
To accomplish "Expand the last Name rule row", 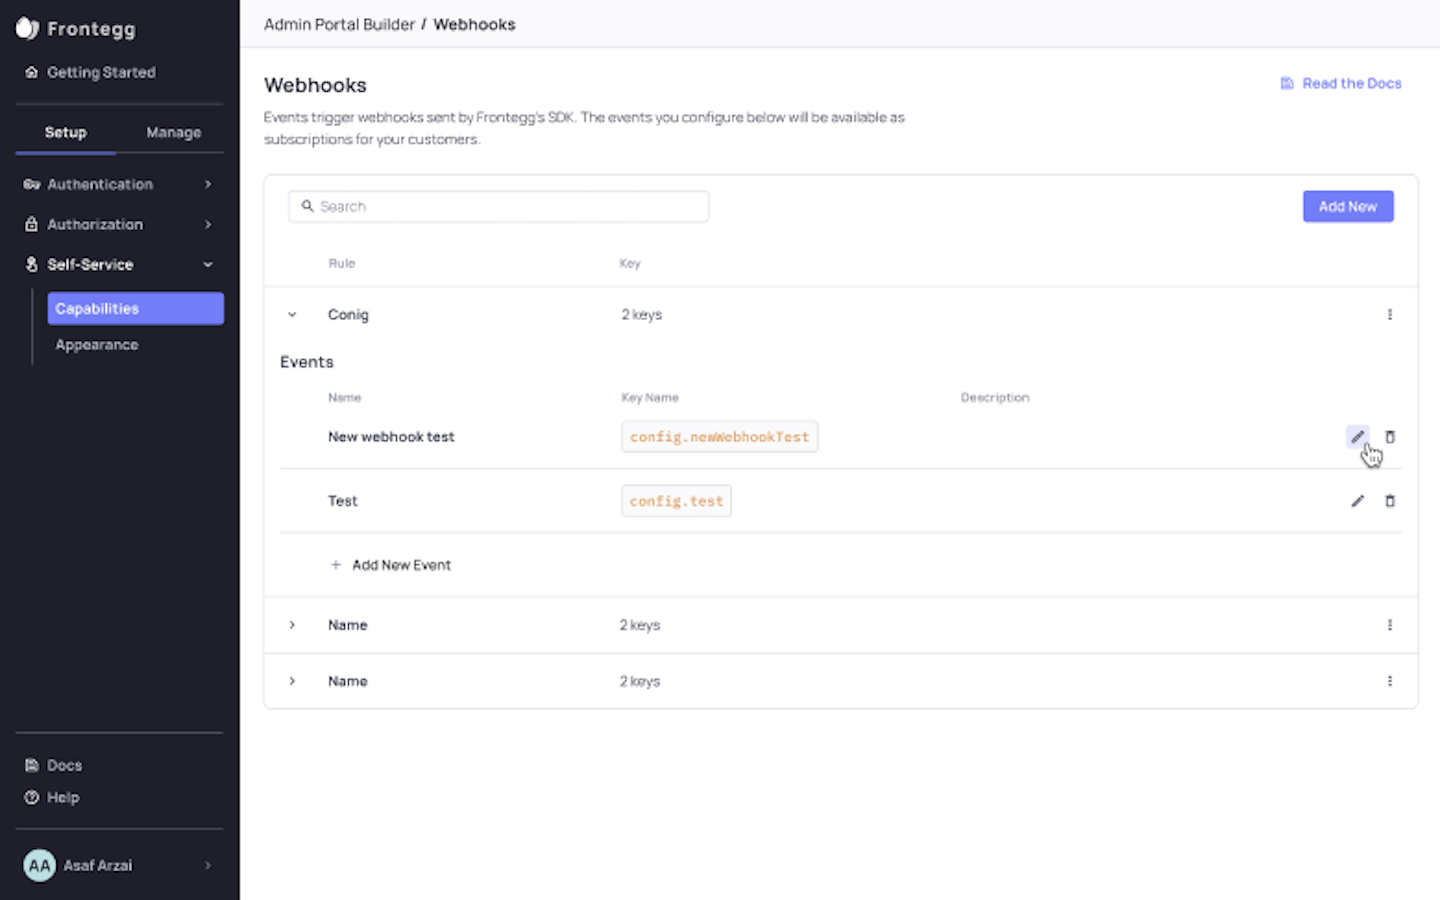I will click(x=292, y=681).
